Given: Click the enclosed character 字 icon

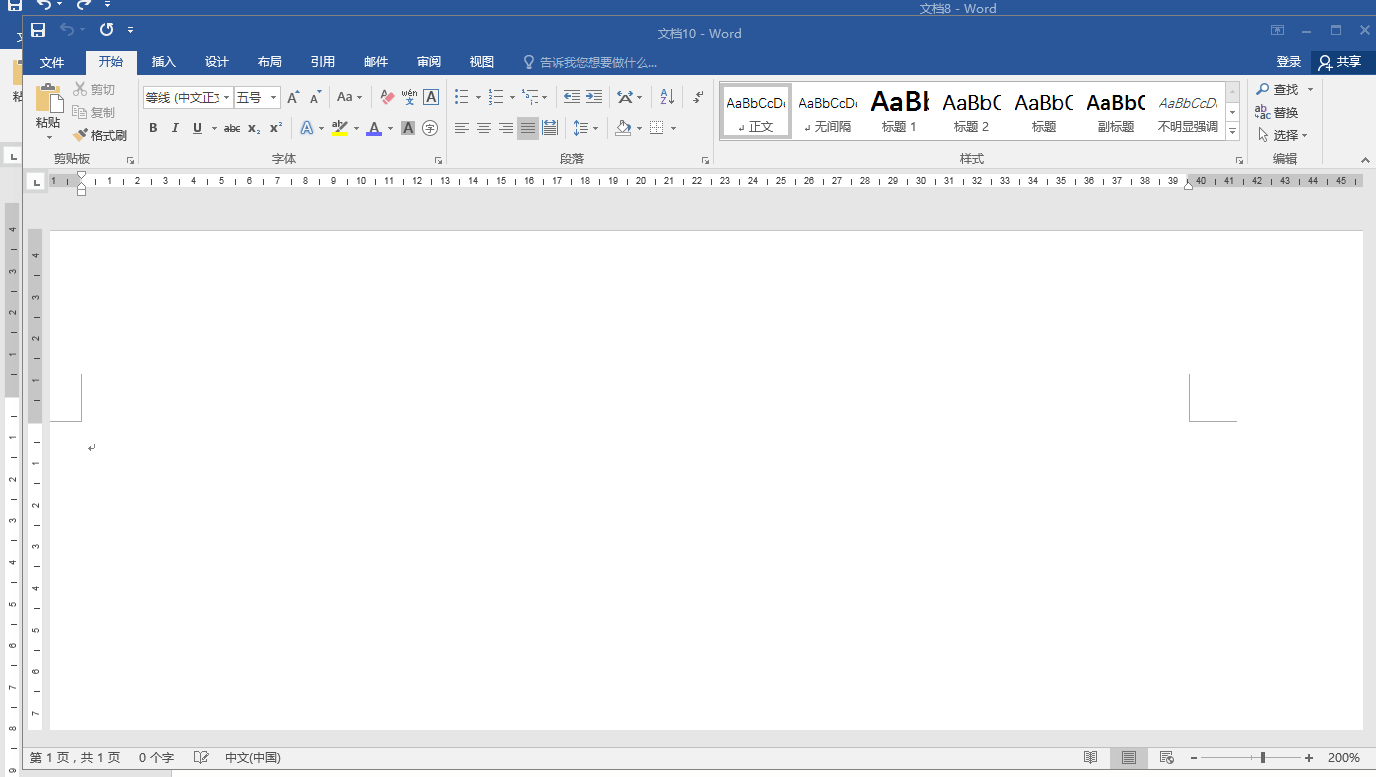Looking at the screenshot, I should (x=430, y=128).
